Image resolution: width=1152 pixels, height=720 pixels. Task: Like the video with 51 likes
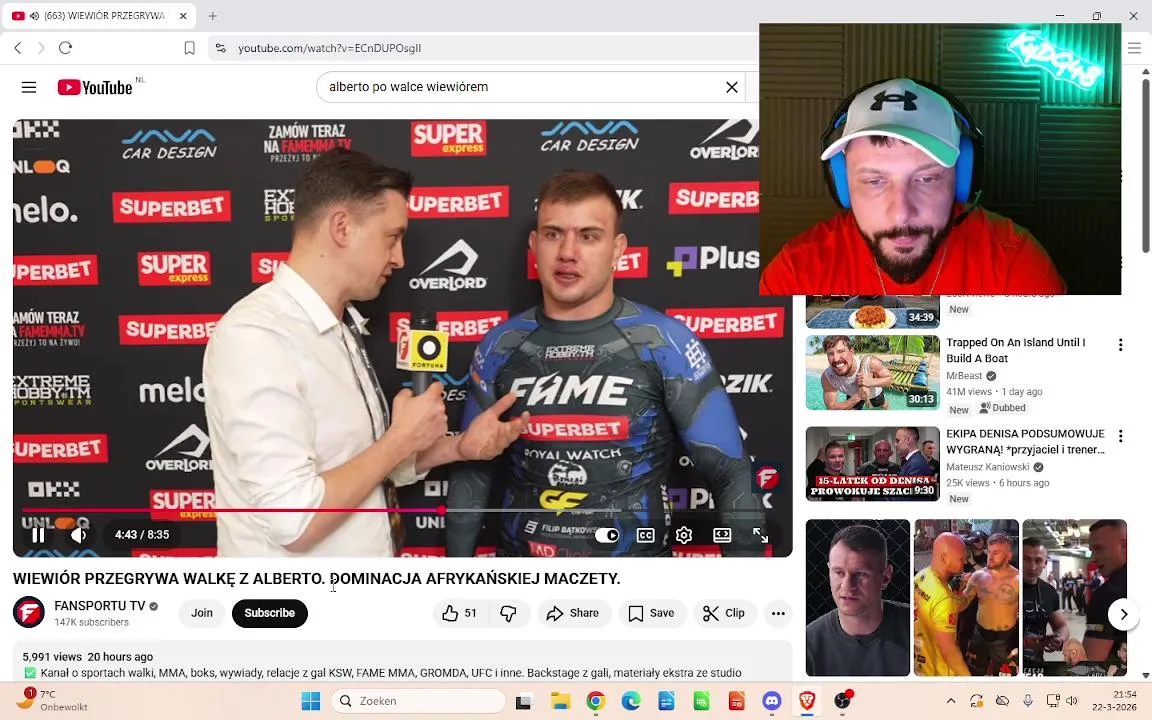(x=460, y=613)
